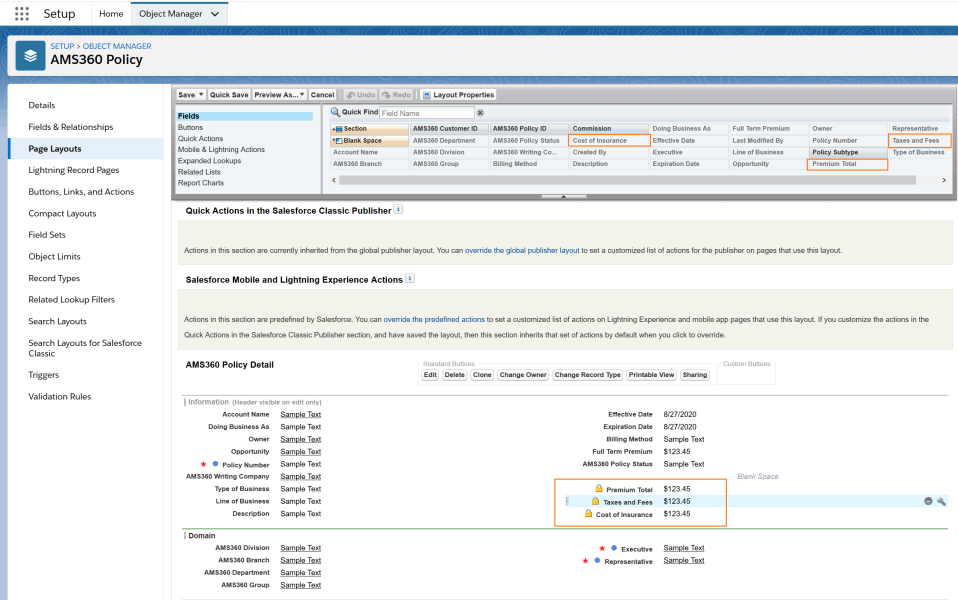Select Quick Actions in palette list
The height and width of the screenshot is (600, 958).
[201, 139]
